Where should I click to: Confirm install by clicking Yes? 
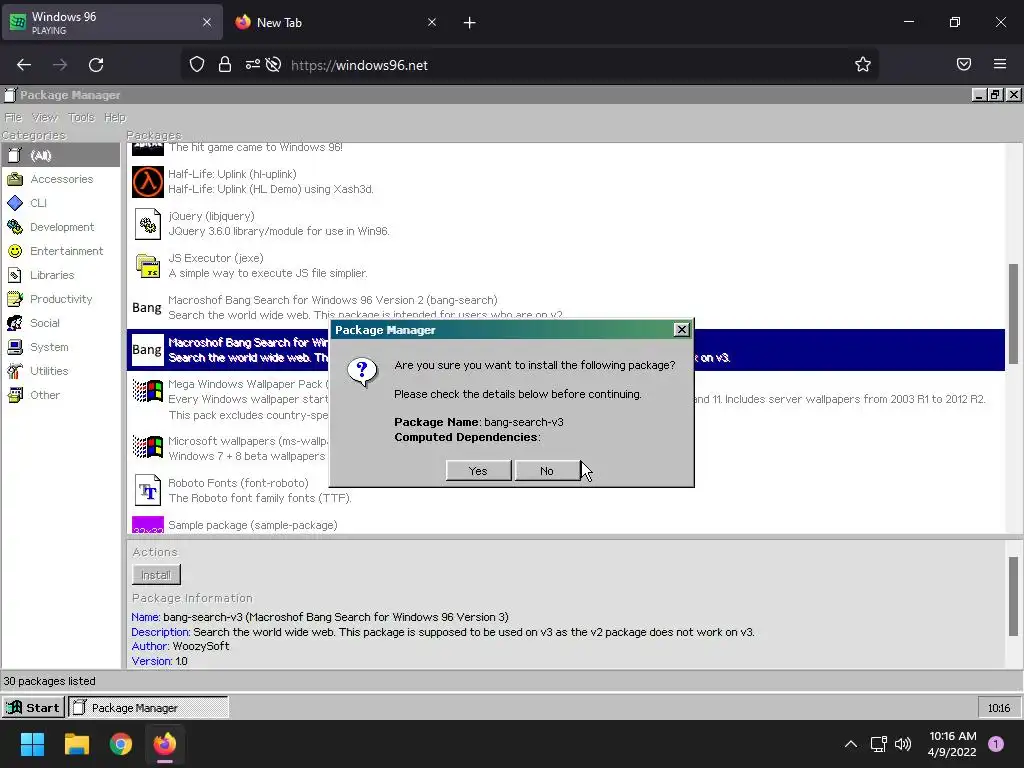click(x=478, y=470)
